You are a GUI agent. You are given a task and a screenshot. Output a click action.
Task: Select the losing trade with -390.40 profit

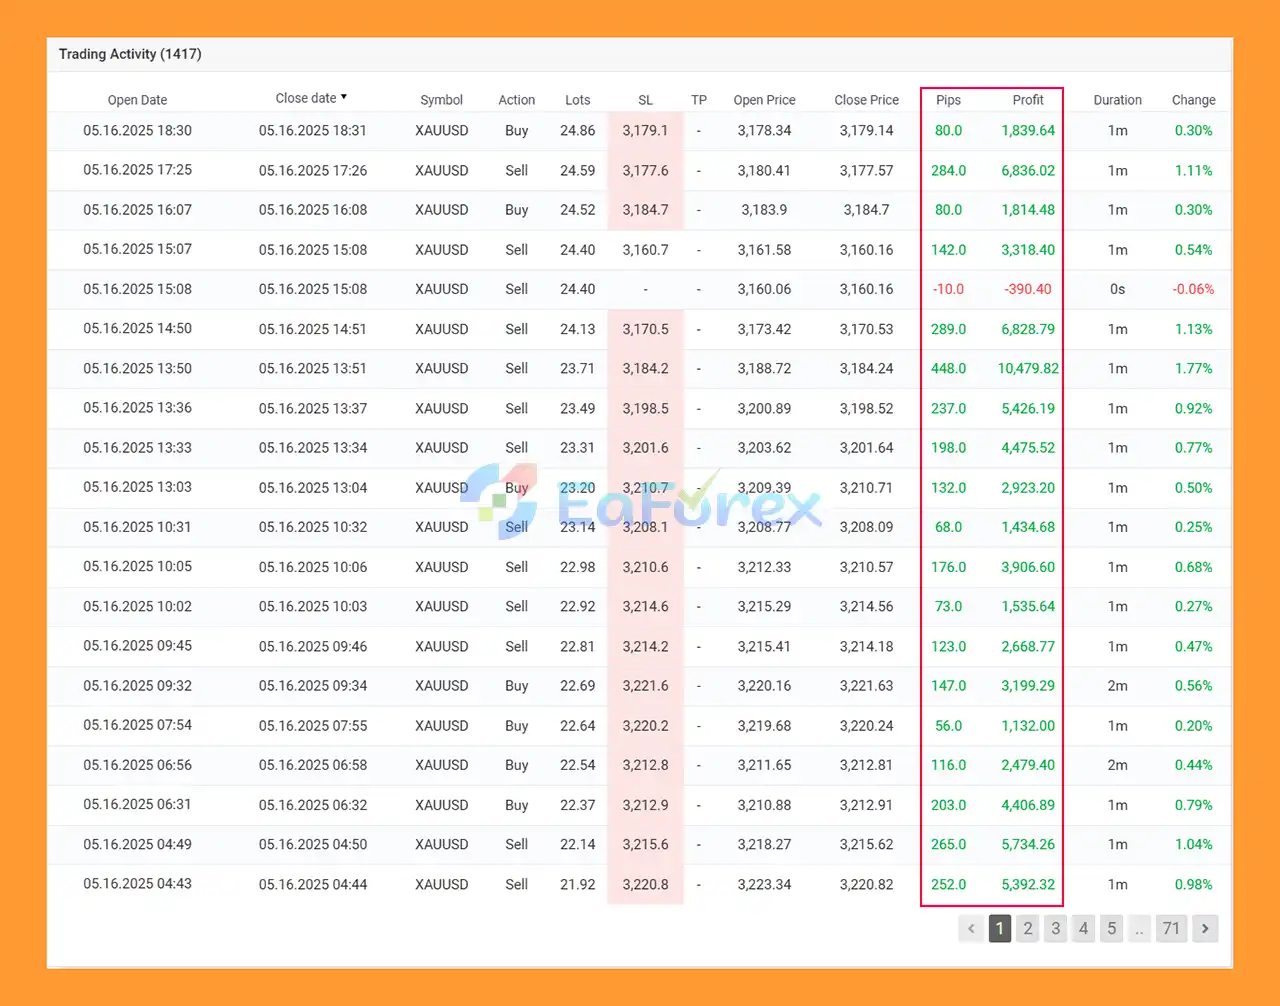[x=1027, y=289]
